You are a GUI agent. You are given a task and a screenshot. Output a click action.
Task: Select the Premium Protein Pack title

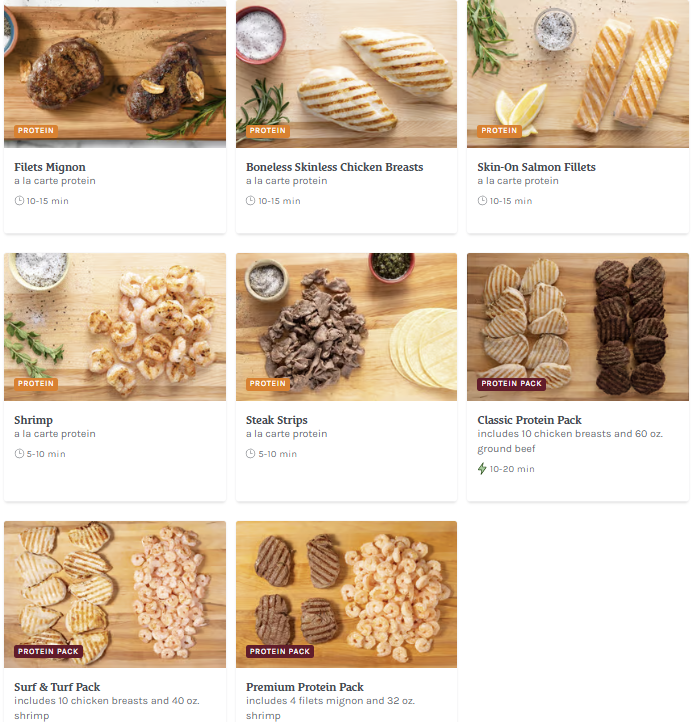pos(305,687)
